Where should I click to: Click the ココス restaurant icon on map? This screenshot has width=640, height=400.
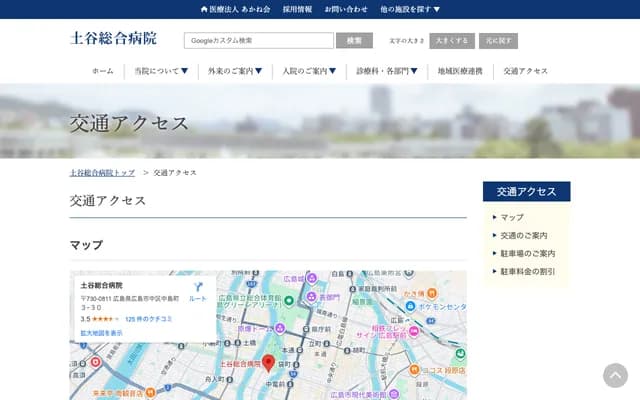tap(413, 370)
